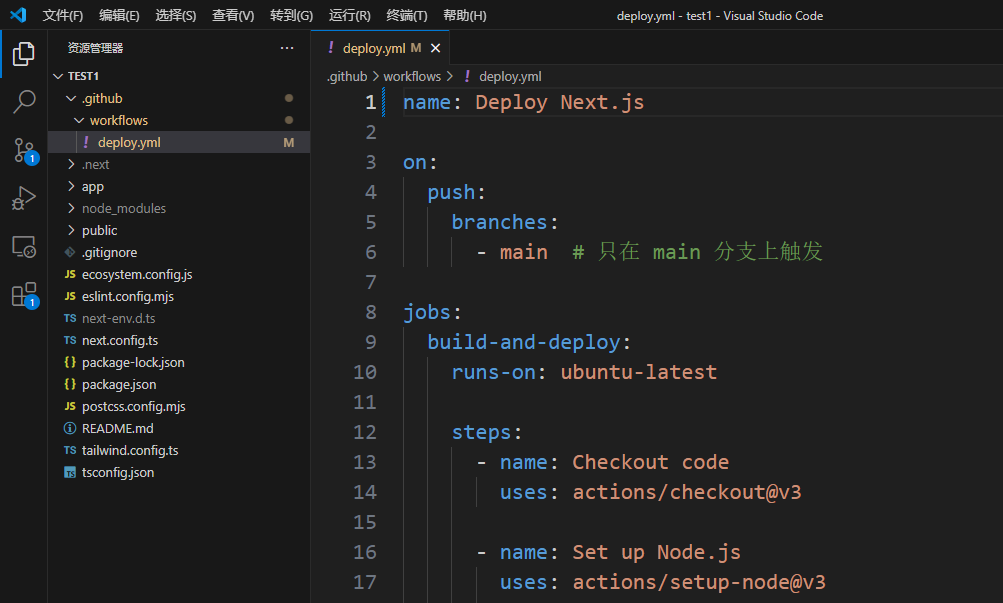The height and width of the screenshot is (603, 1003).
Task: Expand the app folder
Action: pos(71,186)
